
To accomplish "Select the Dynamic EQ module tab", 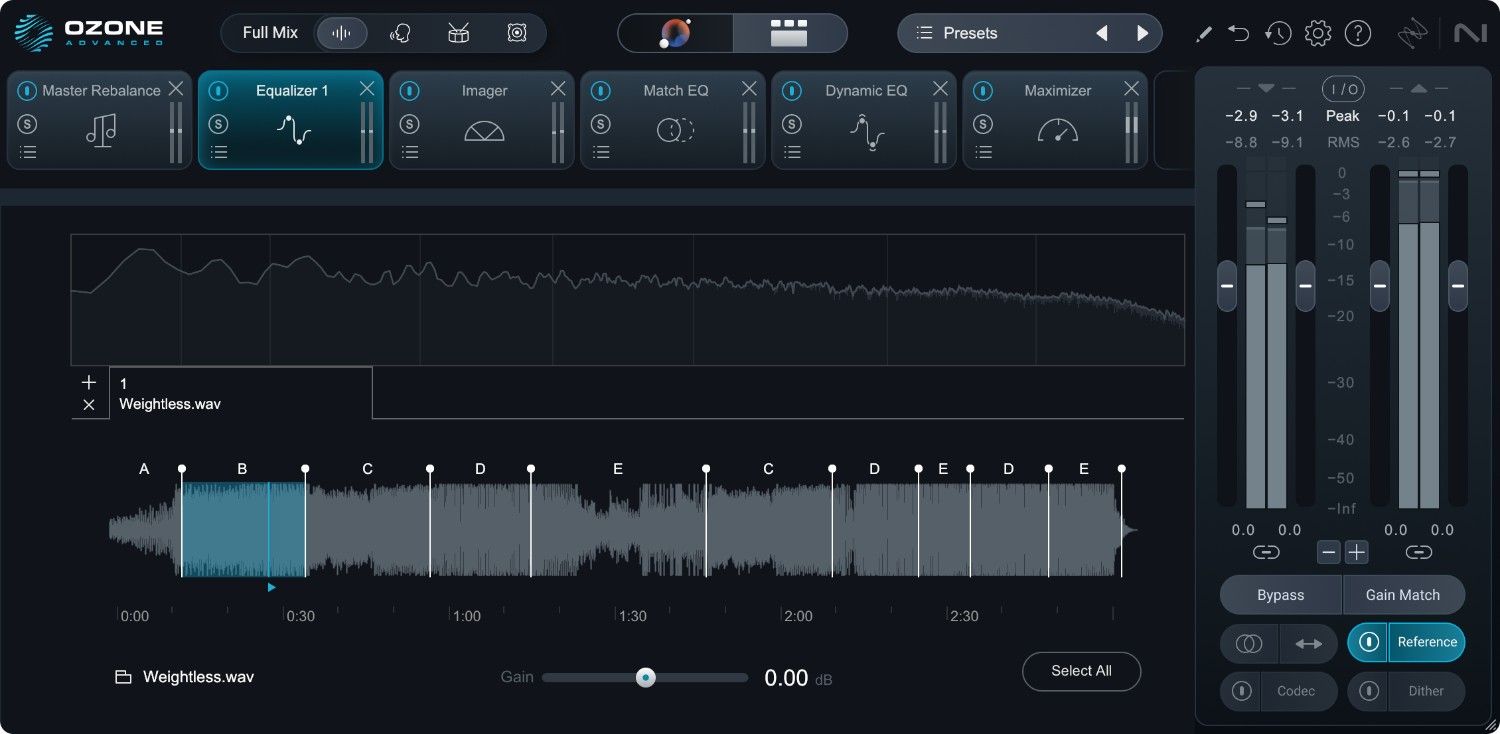I will pos(866,91).
